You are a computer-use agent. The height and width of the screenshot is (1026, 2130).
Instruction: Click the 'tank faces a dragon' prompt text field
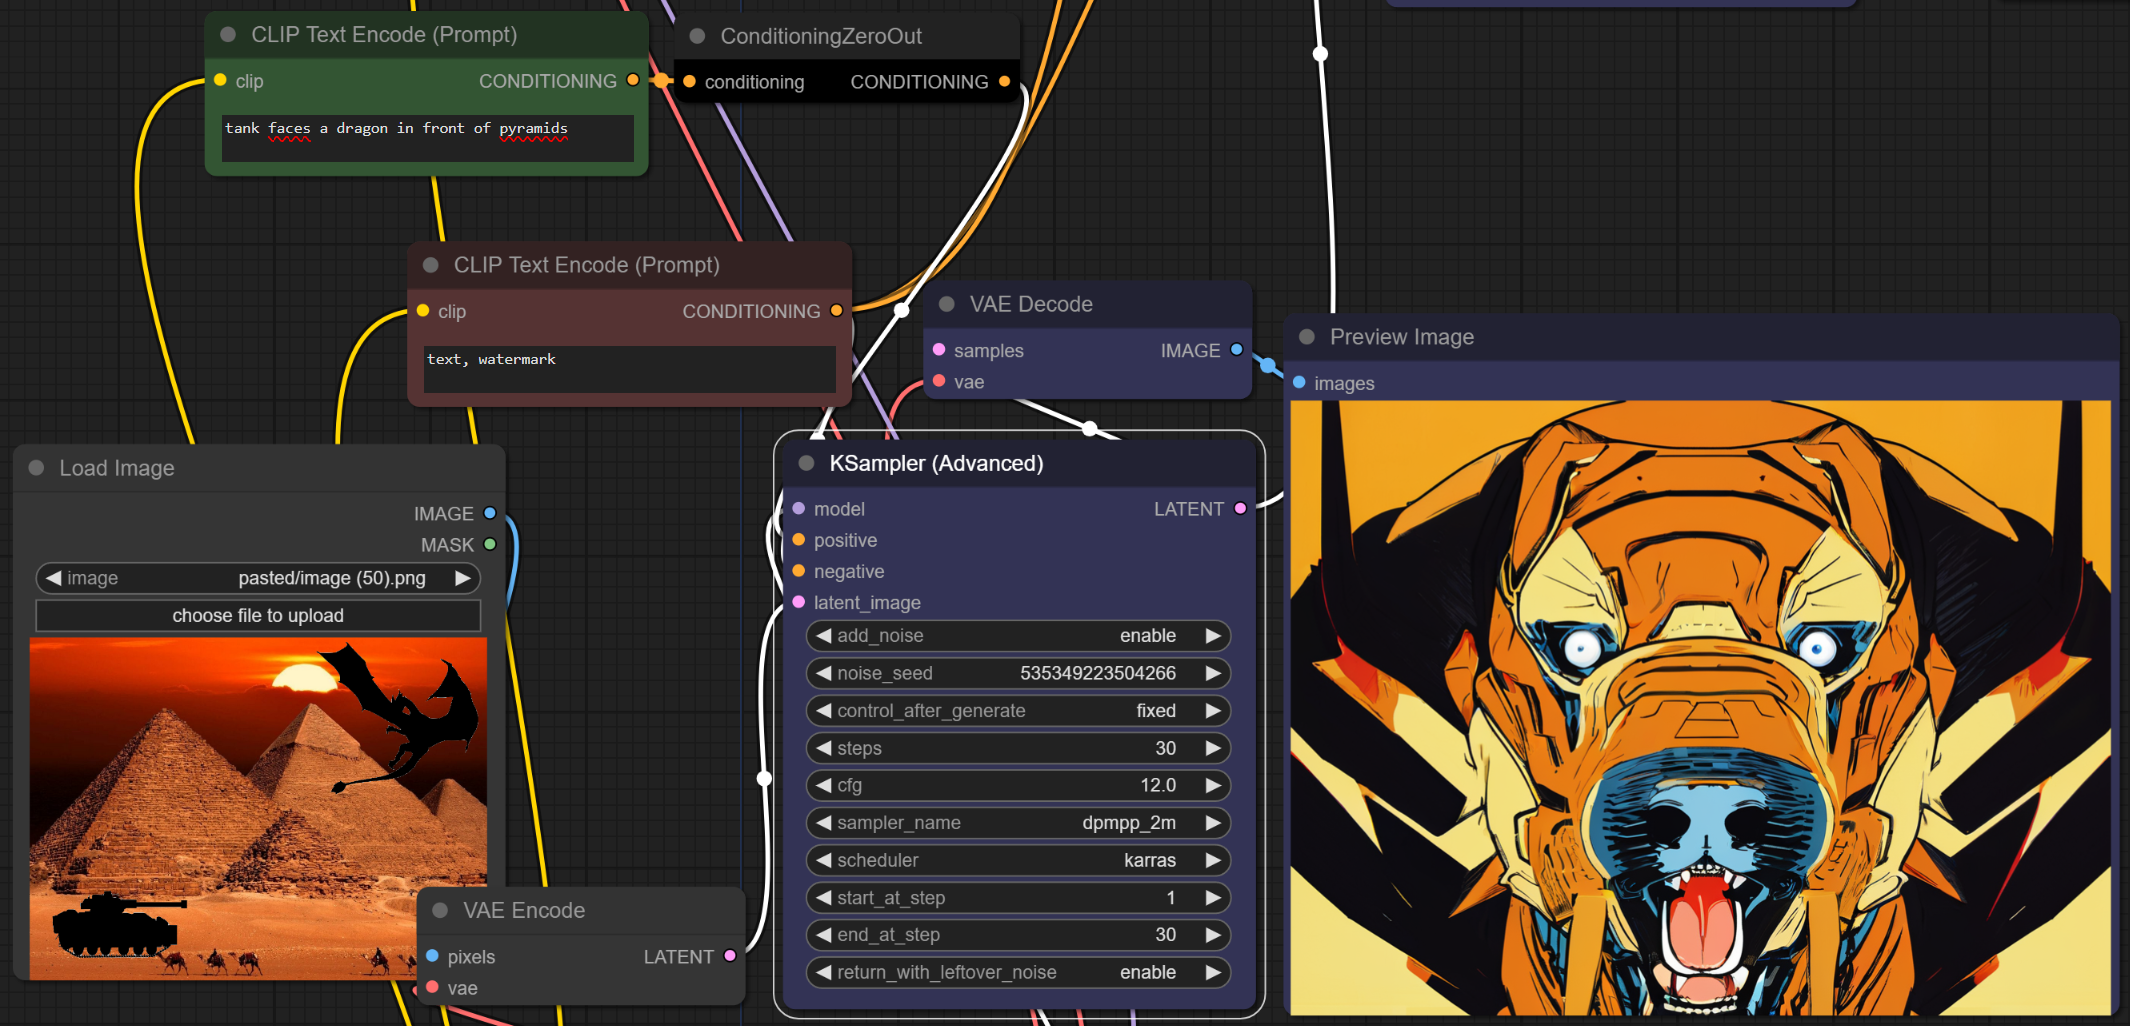[x=427, y=138]
